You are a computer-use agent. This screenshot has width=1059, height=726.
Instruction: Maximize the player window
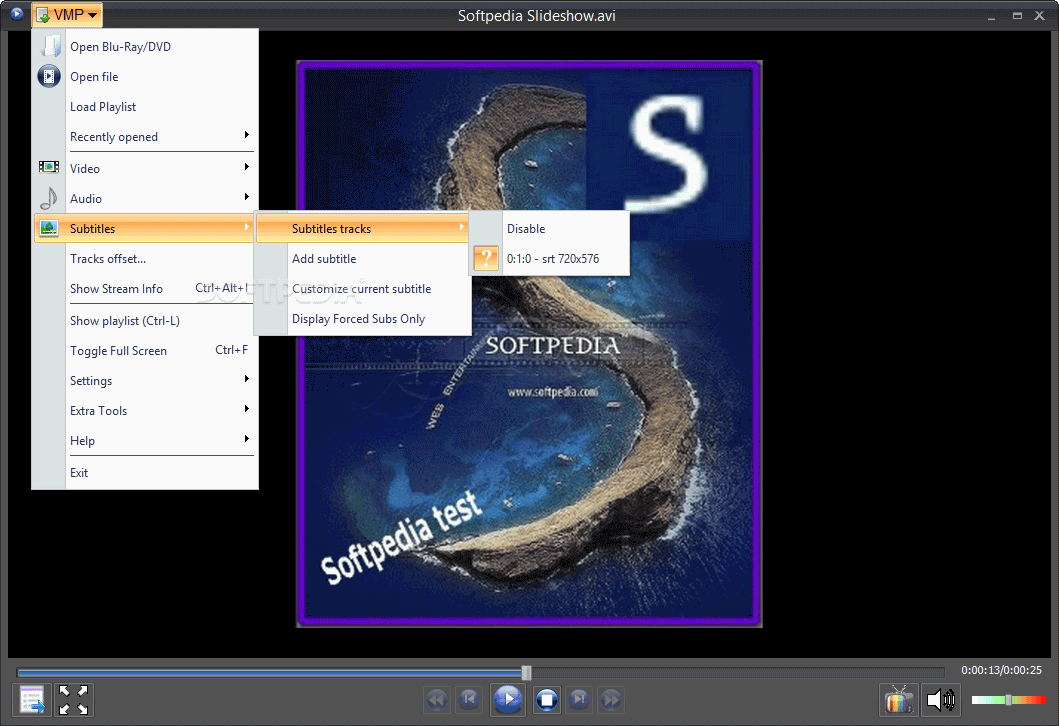[1016, 16]
